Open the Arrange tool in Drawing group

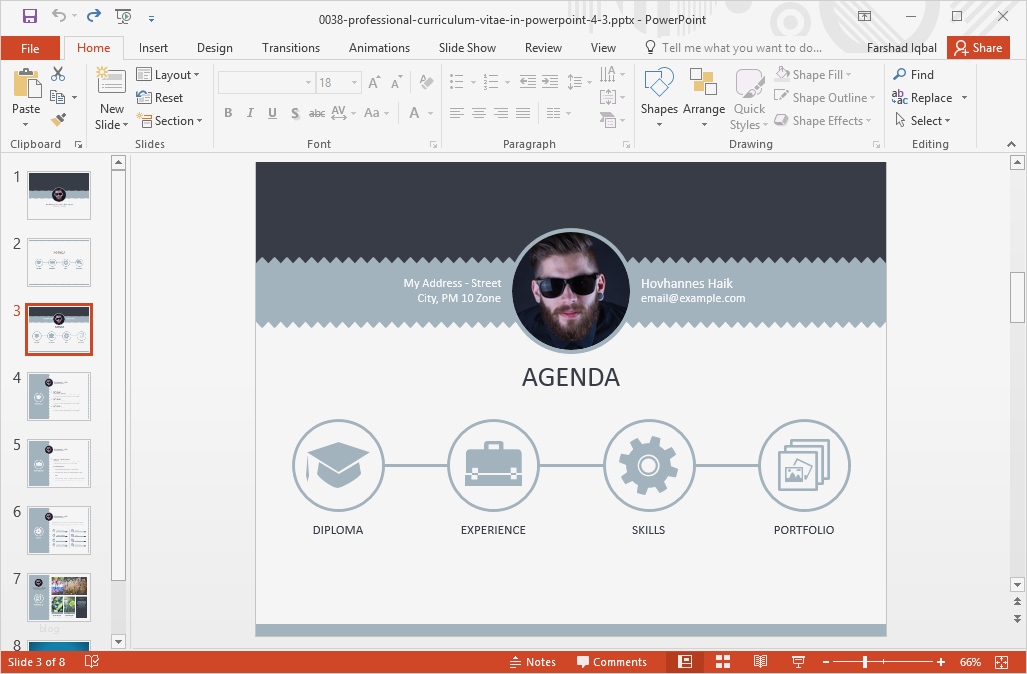point(704,102)
